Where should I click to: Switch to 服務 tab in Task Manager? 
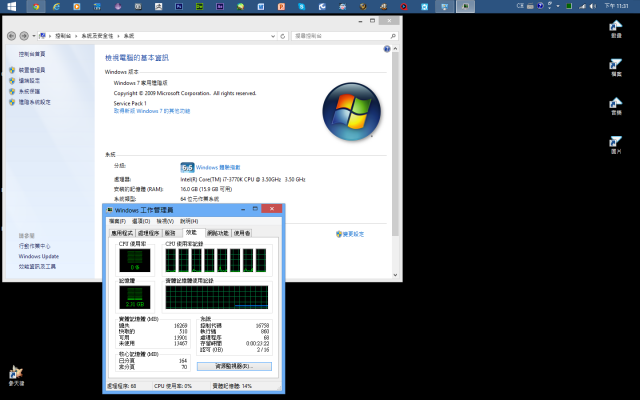pos(170,233)
